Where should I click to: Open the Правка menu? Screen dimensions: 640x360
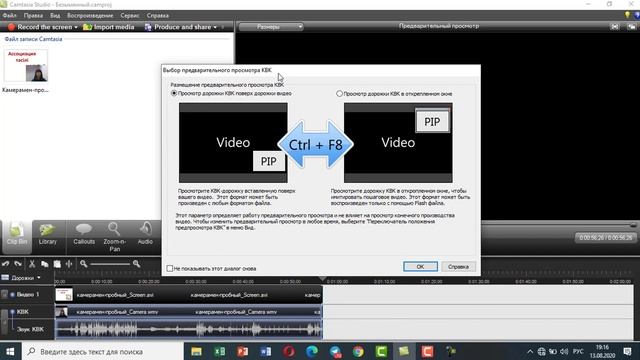tap(33, 16)
